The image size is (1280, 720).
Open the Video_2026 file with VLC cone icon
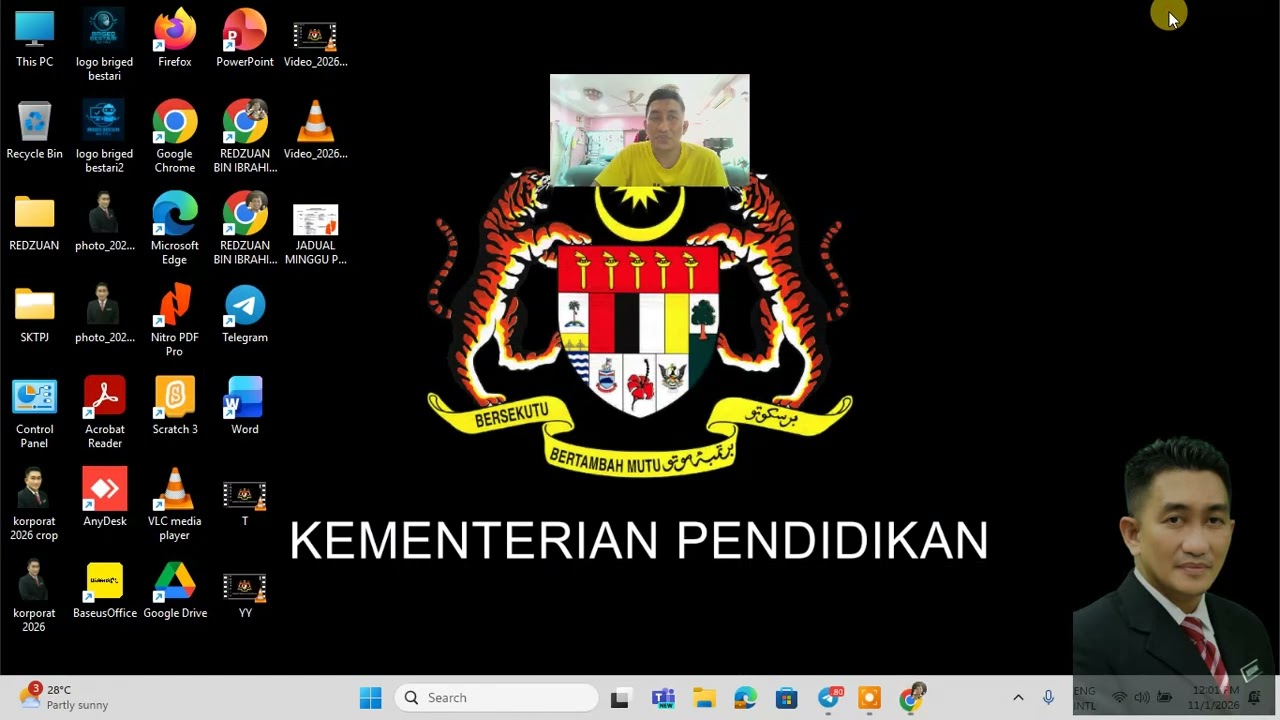315,131
